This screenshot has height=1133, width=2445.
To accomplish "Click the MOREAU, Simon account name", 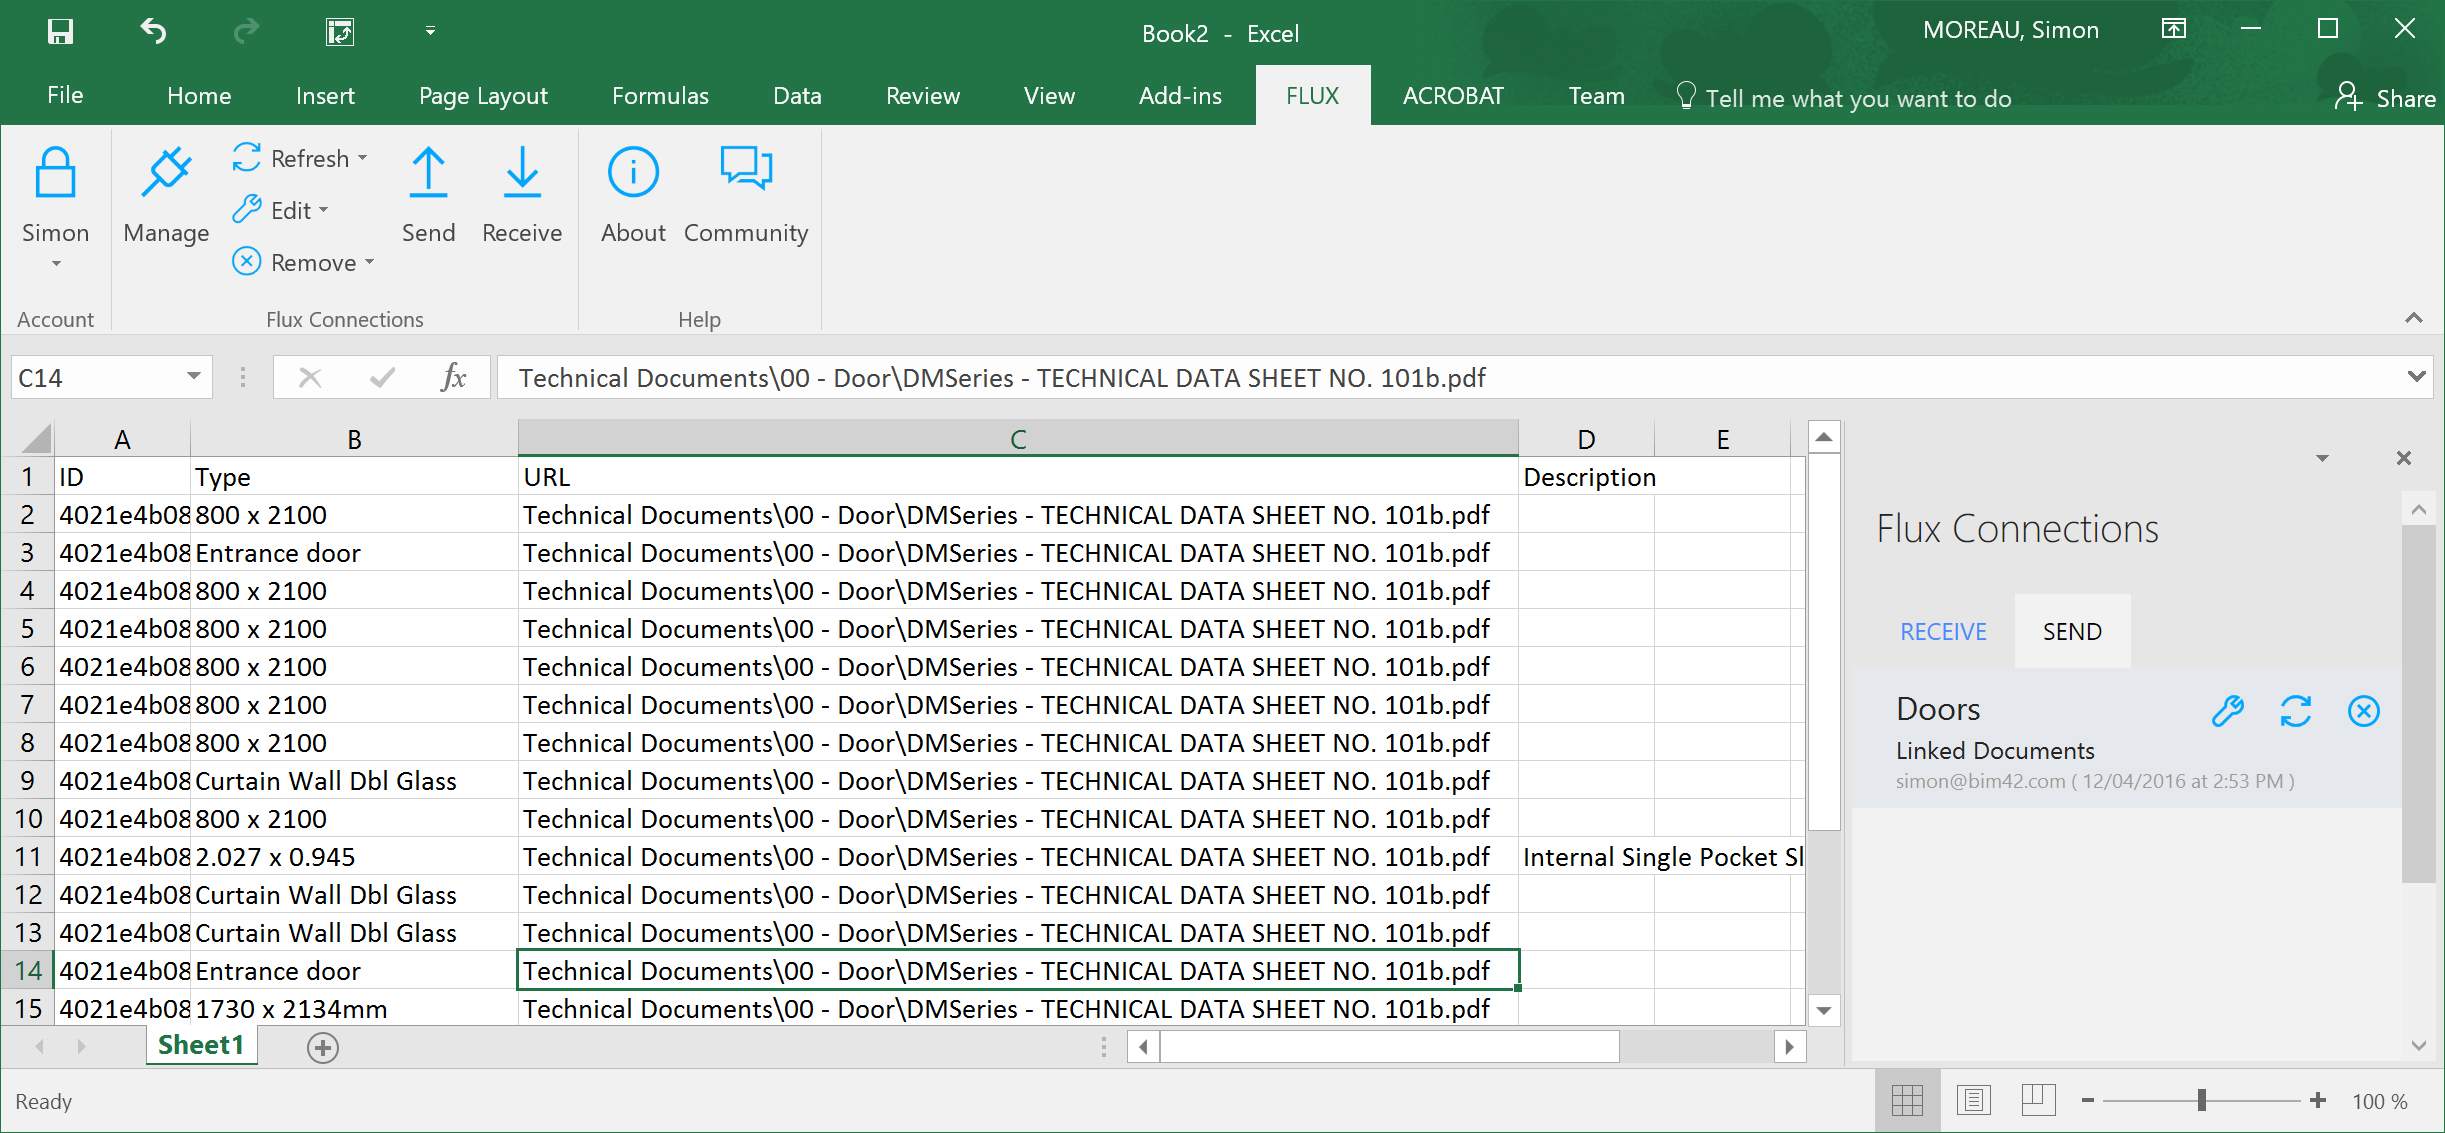I will [2010, 30].
